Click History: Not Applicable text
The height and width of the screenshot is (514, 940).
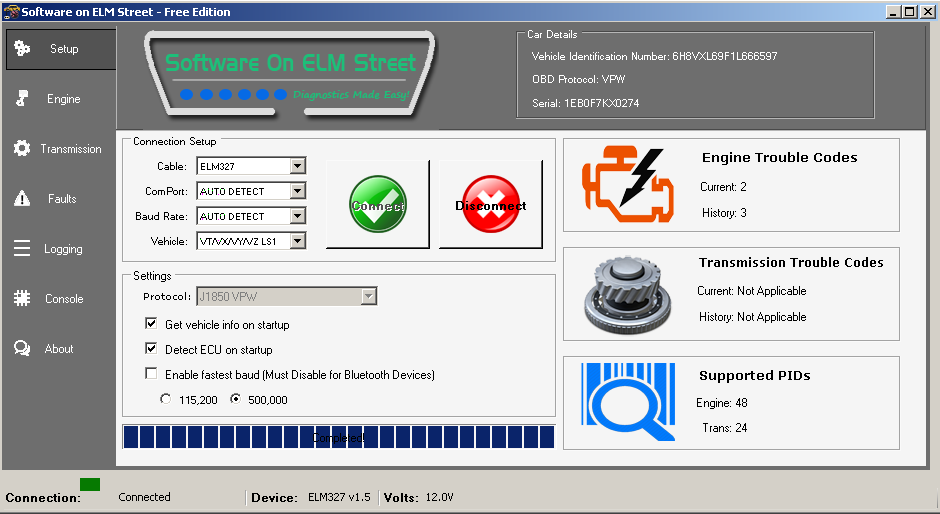point(752,317)
